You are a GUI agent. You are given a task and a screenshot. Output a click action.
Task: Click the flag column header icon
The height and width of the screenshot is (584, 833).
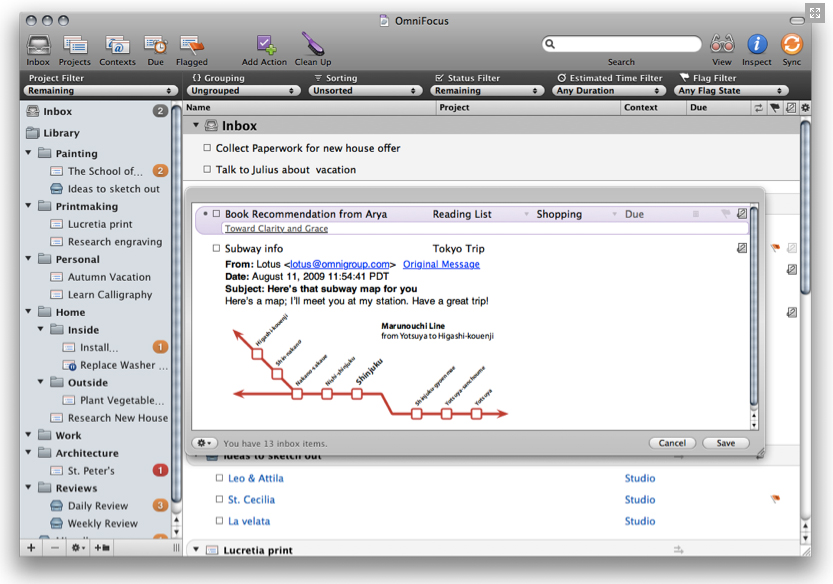pos(775,108)
